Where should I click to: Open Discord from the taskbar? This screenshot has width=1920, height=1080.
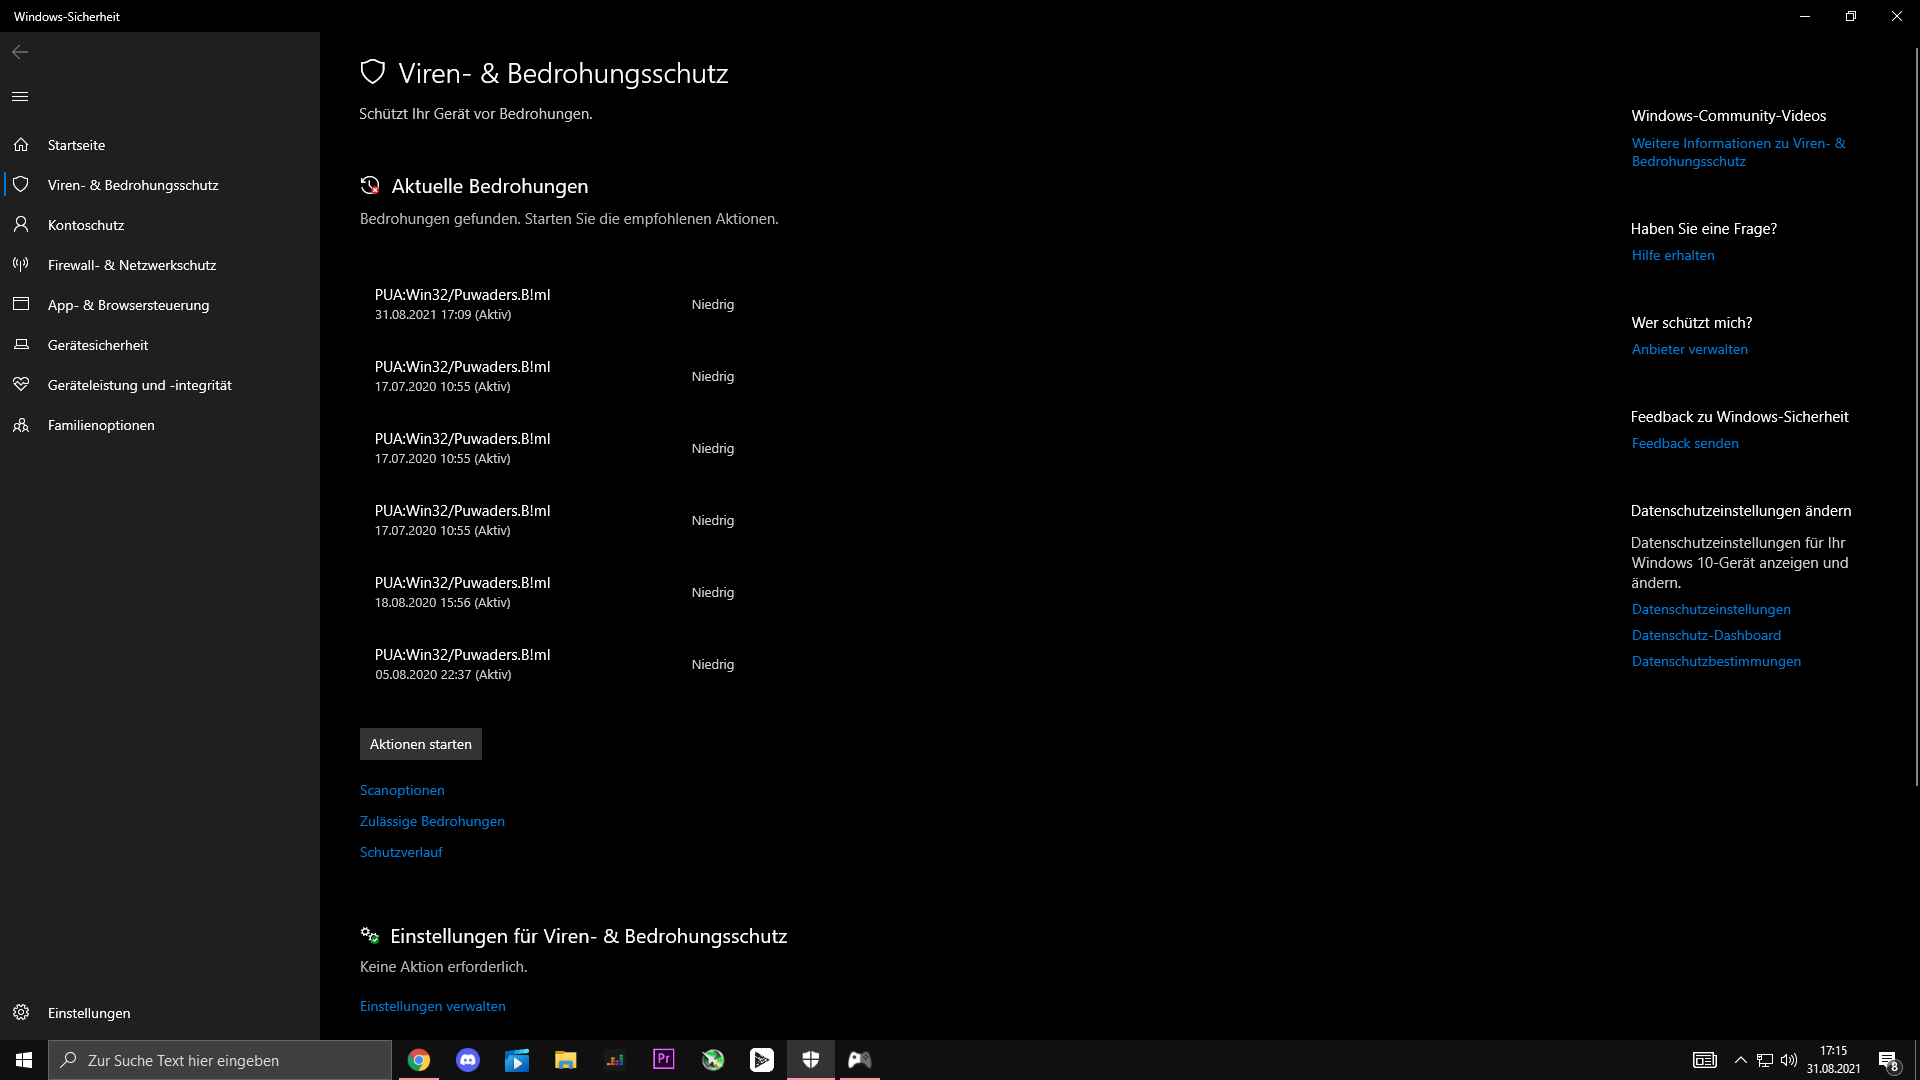point(468,1060)
